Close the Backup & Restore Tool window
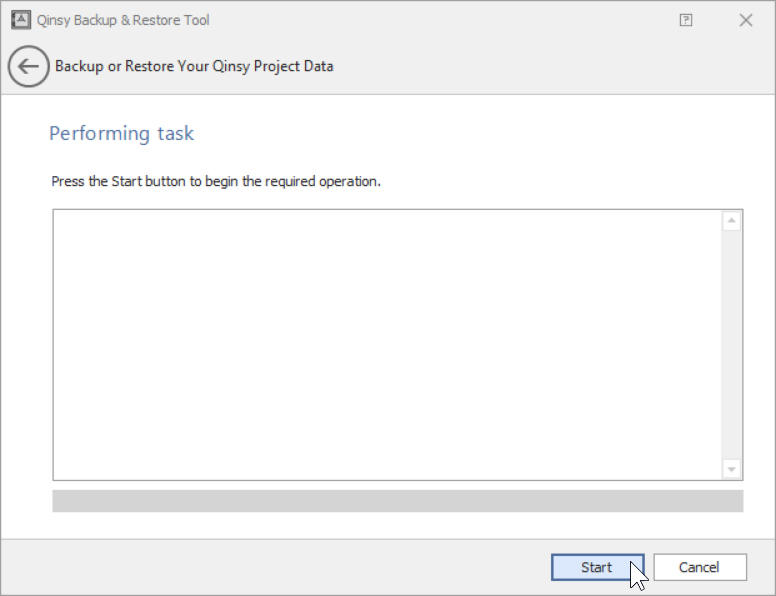The image size is (776, 596). tap(745, 20)
